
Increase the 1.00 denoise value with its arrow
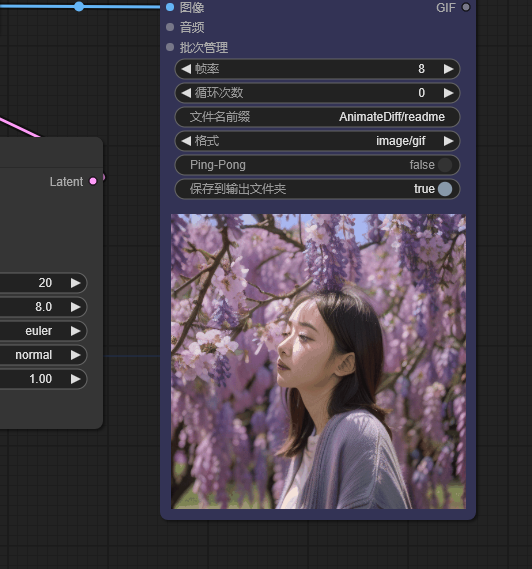tap(75, 379)
